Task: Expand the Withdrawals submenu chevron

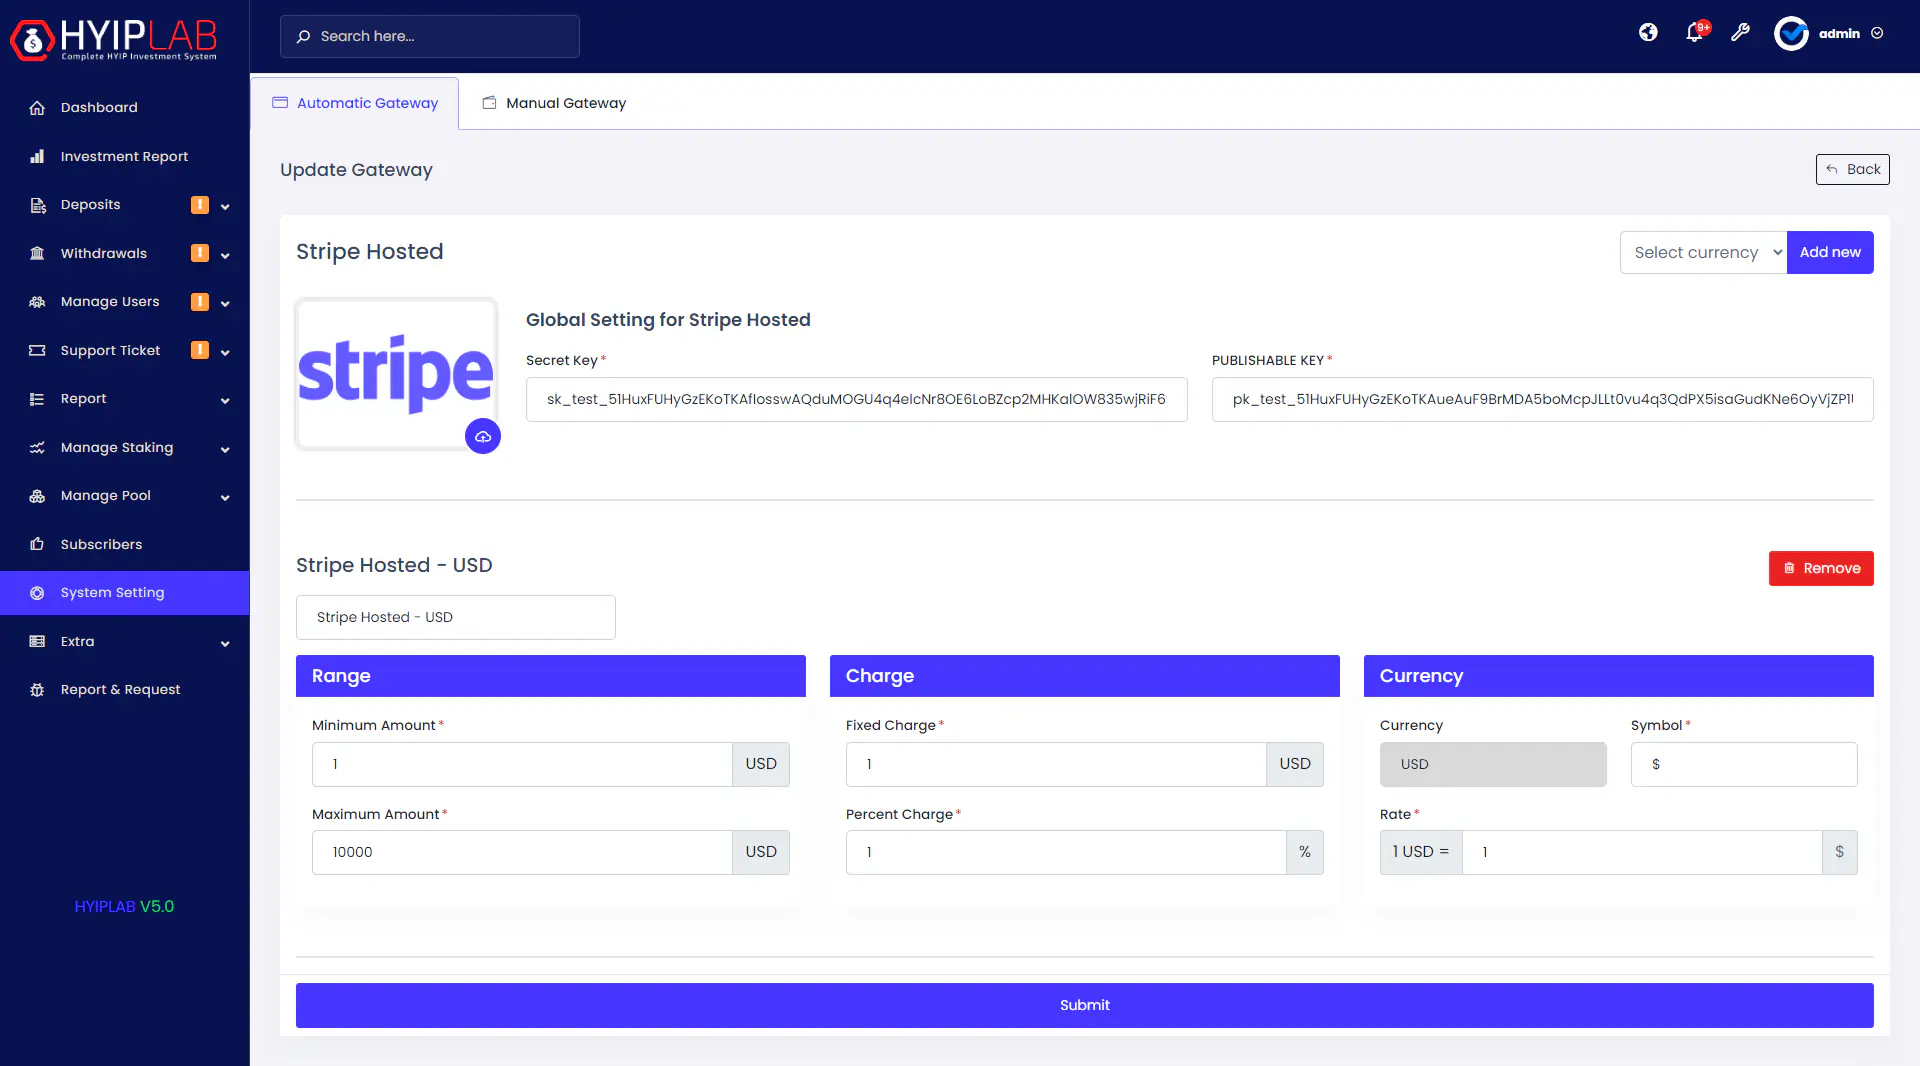Action: 225,255
